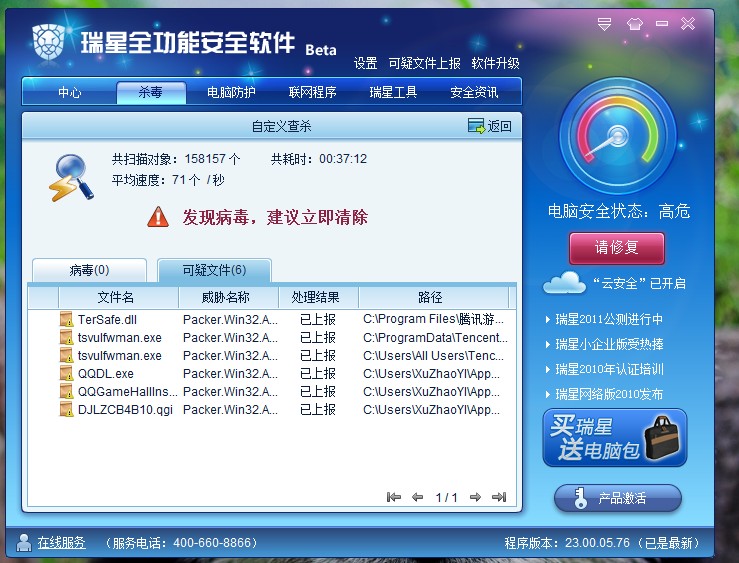Click the 1 / 1 page indicator
Image resolution: width=739 pixels, height=563 pixels.
pos(446,497)
